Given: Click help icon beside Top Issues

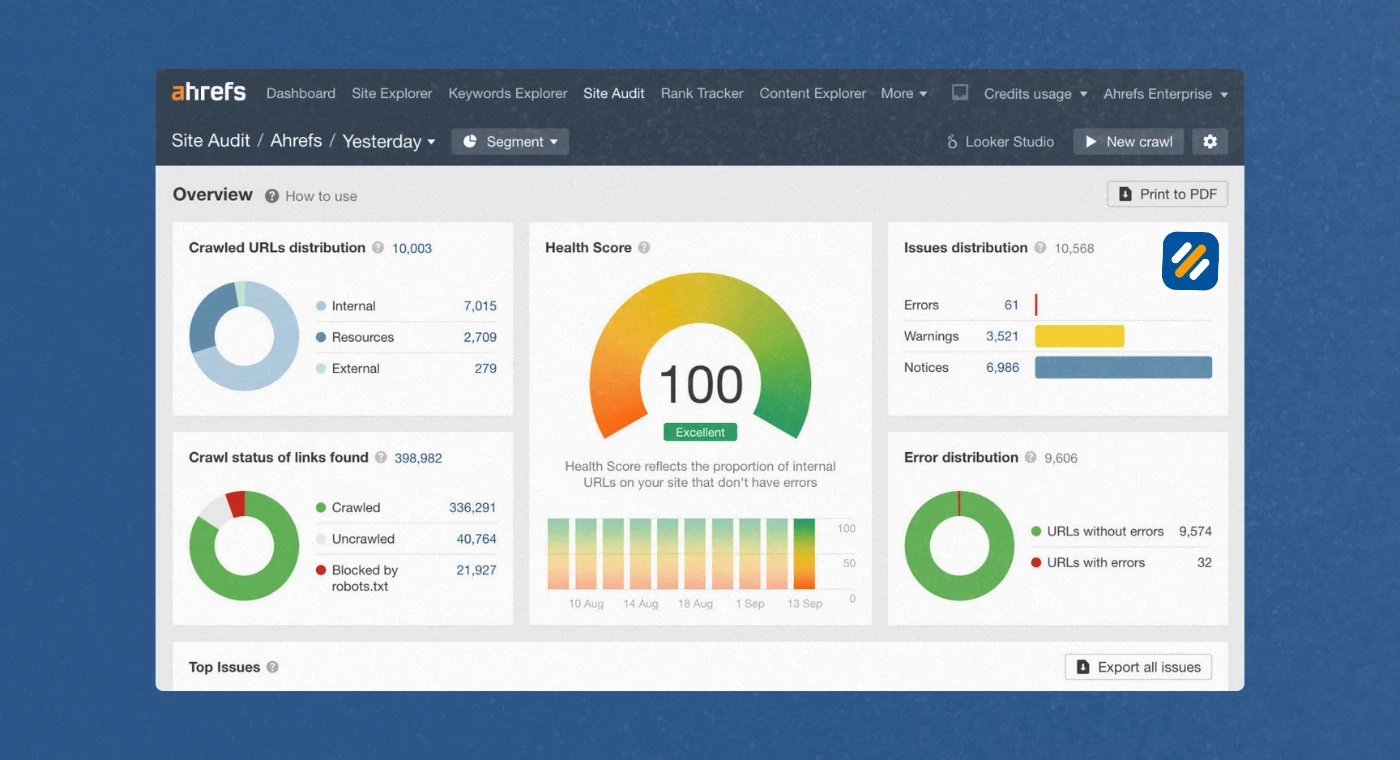Looking at the screenshot, I should point(272,667).
